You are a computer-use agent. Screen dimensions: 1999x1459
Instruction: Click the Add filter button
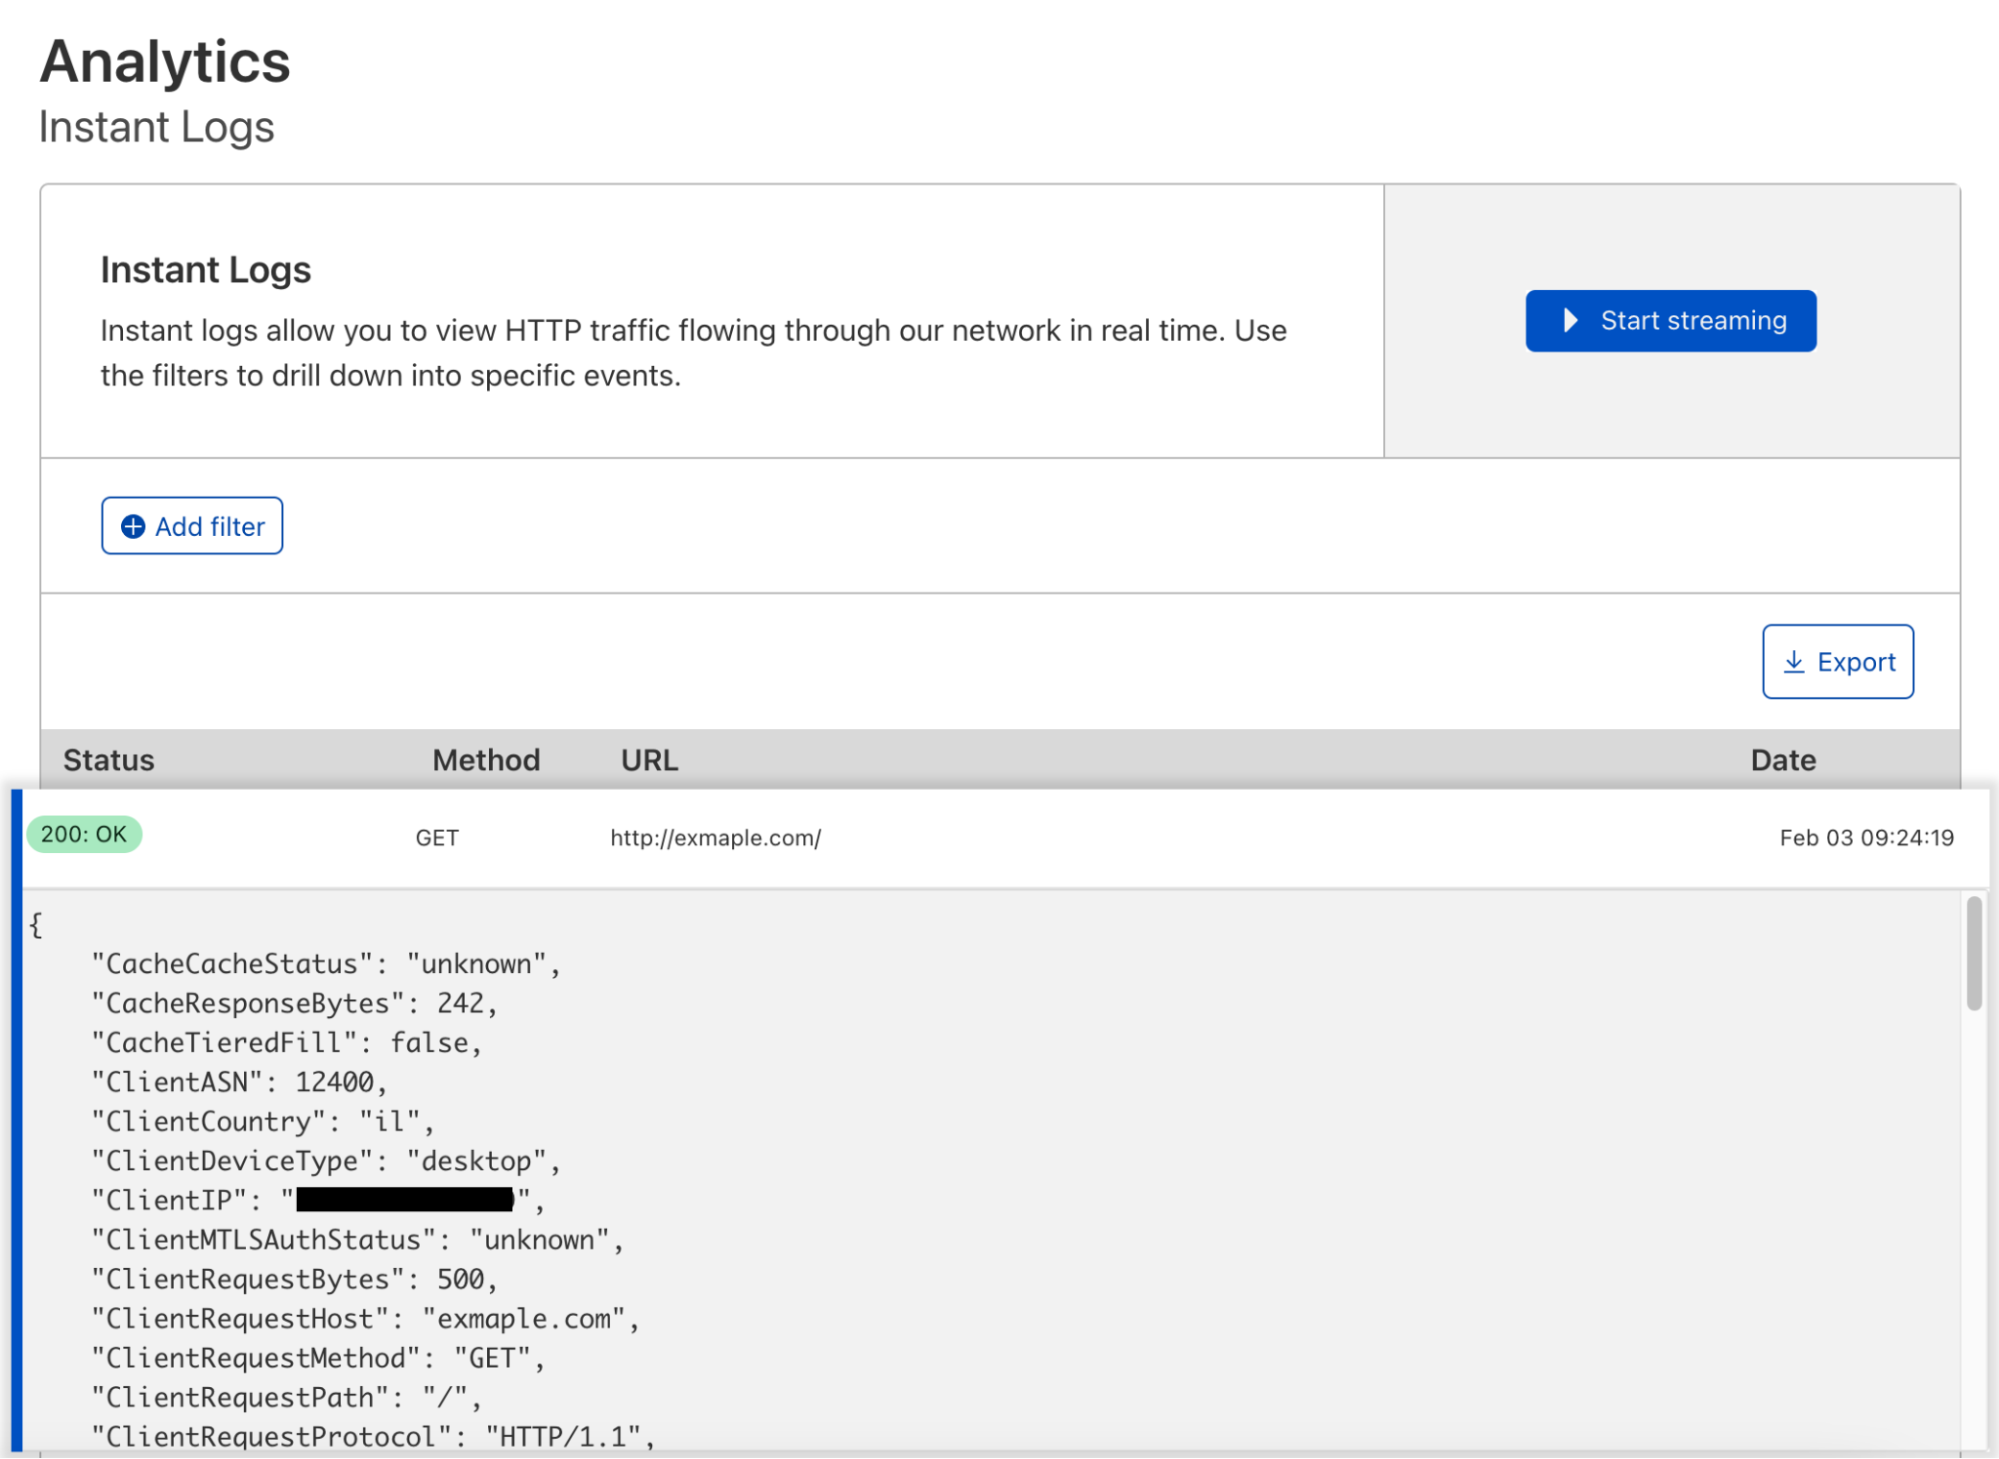tap(192, 526)
